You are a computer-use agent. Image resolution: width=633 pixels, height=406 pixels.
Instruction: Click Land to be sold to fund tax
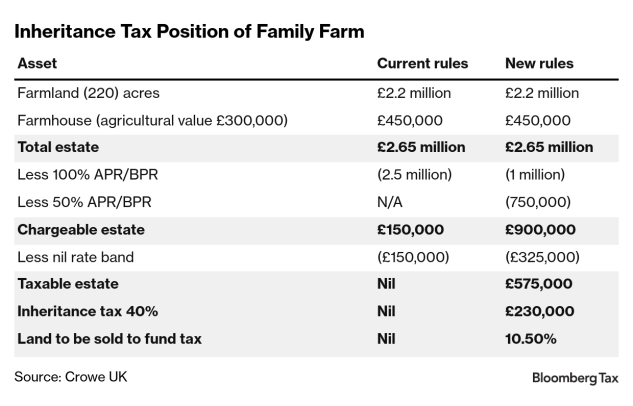pyautogui.click(x=109, y=338)
